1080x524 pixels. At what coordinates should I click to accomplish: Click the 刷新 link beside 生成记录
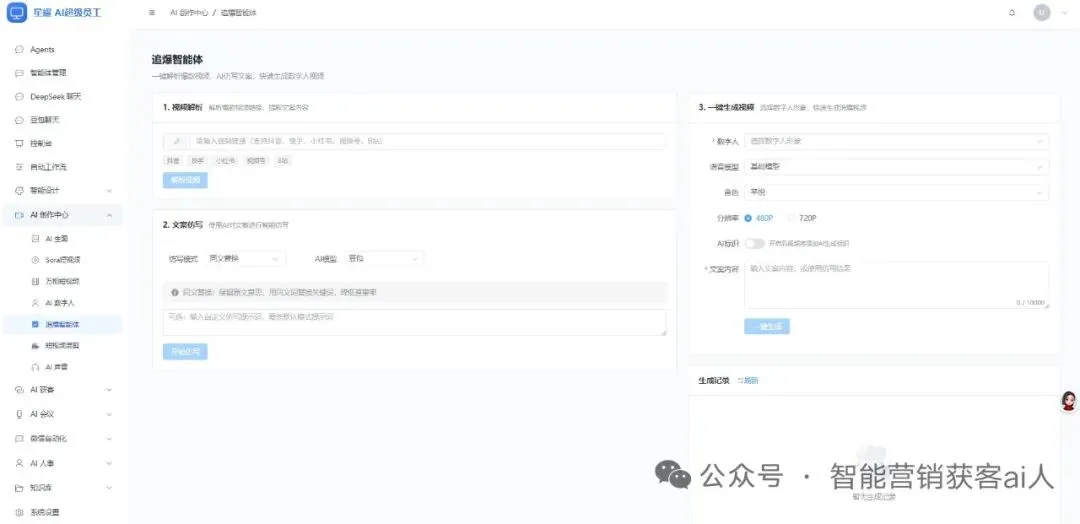(748, 380)
